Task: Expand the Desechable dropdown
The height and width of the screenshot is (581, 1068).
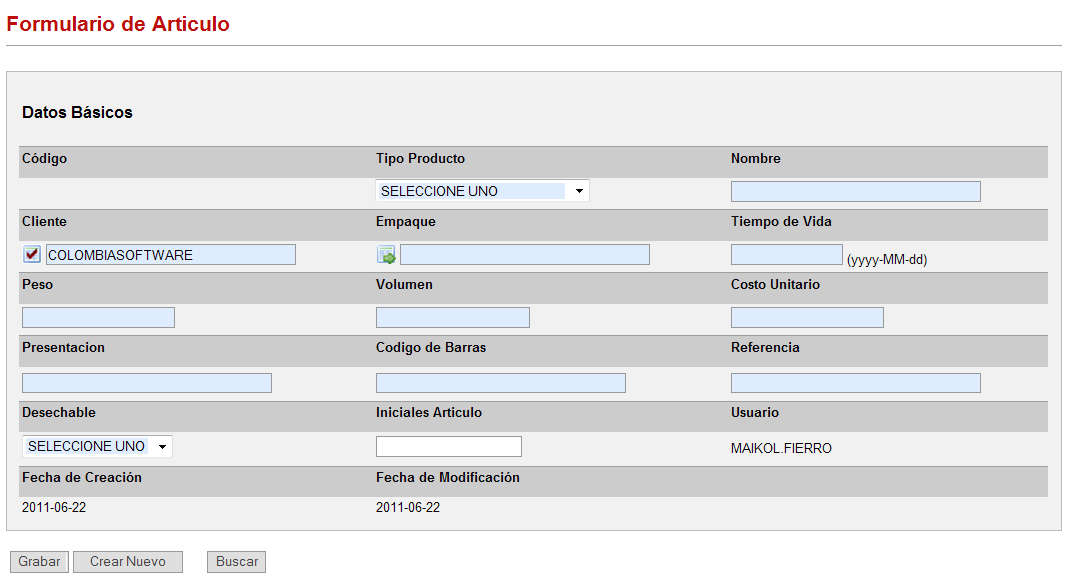Action: 97,446
